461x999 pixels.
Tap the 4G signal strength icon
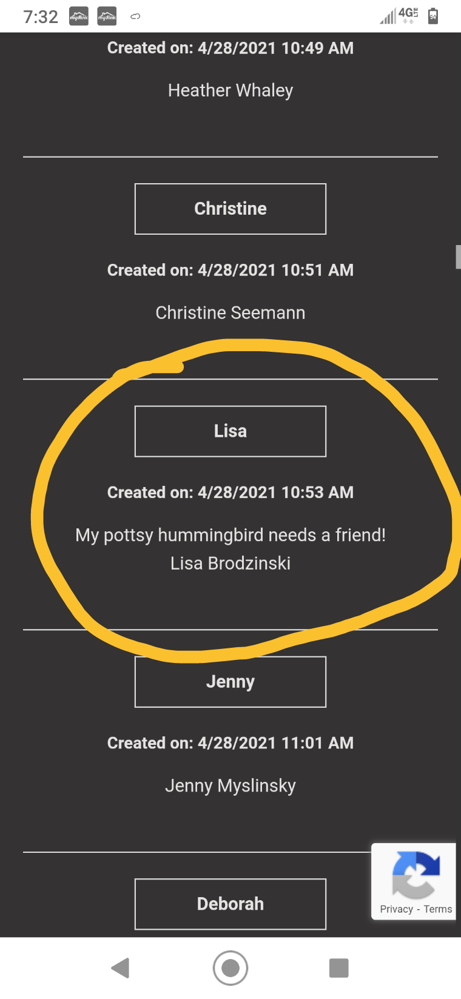(x=397, y=16)
